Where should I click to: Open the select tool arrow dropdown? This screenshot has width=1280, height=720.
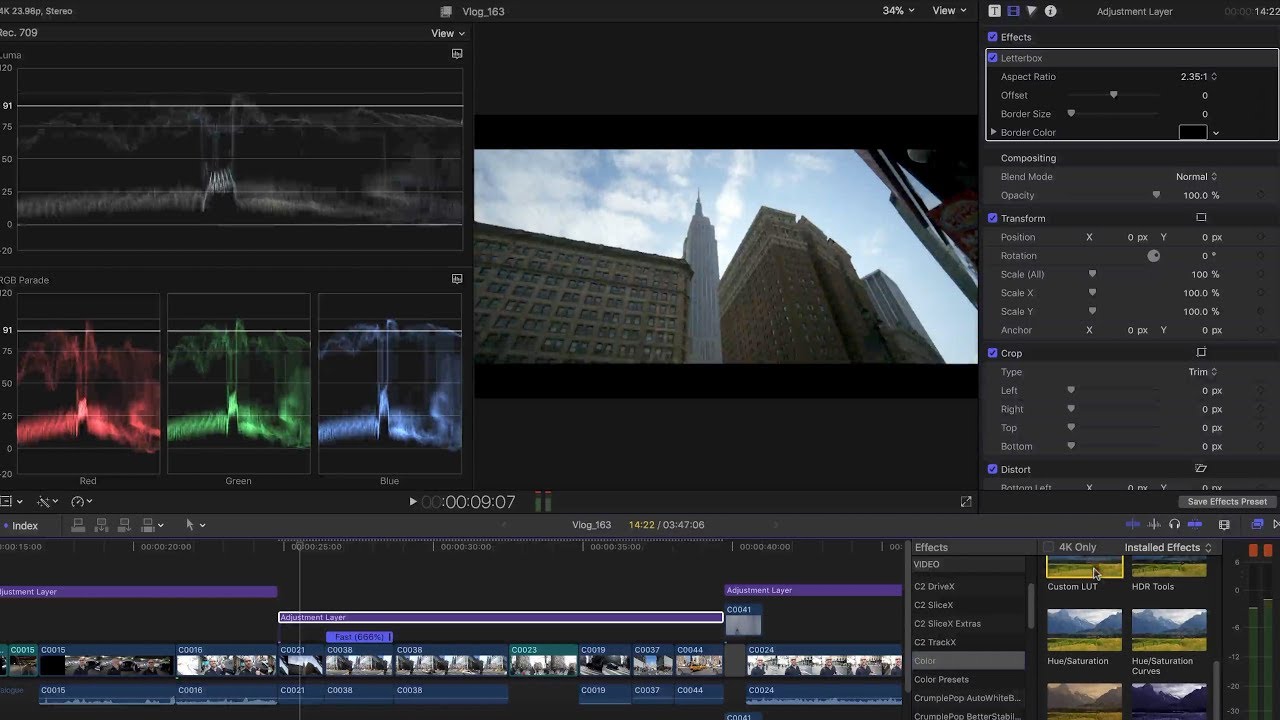pos(195,524)
